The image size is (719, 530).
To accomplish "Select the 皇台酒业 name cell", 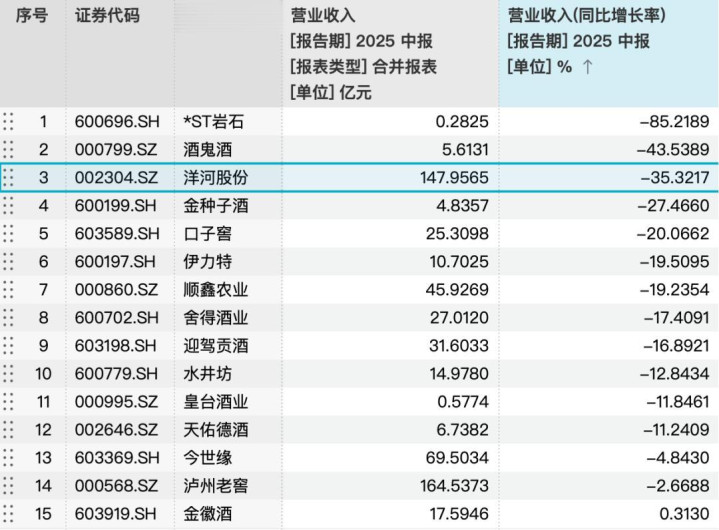I will pyautogui.click(x=216, y=402).
